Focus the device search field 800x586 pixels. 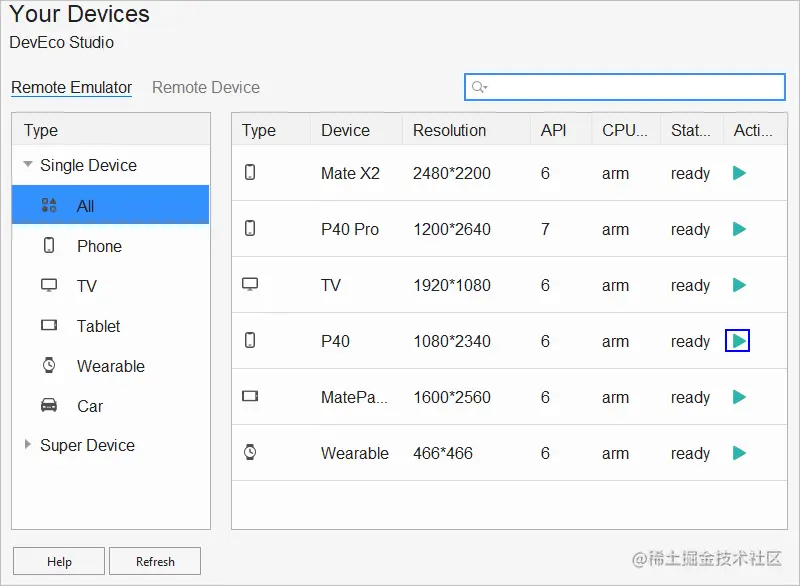625,87
